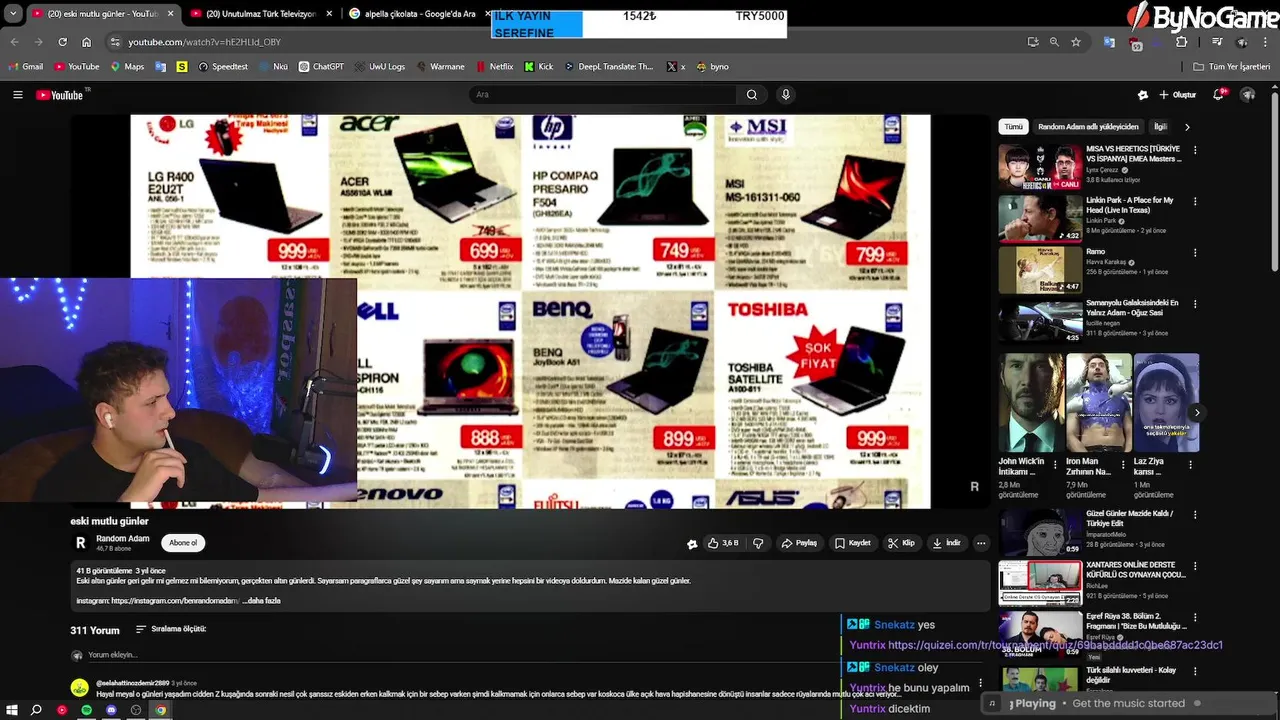Open Chrome tab search dropdown arrow
1280x720 pixels.
[12, 14]
